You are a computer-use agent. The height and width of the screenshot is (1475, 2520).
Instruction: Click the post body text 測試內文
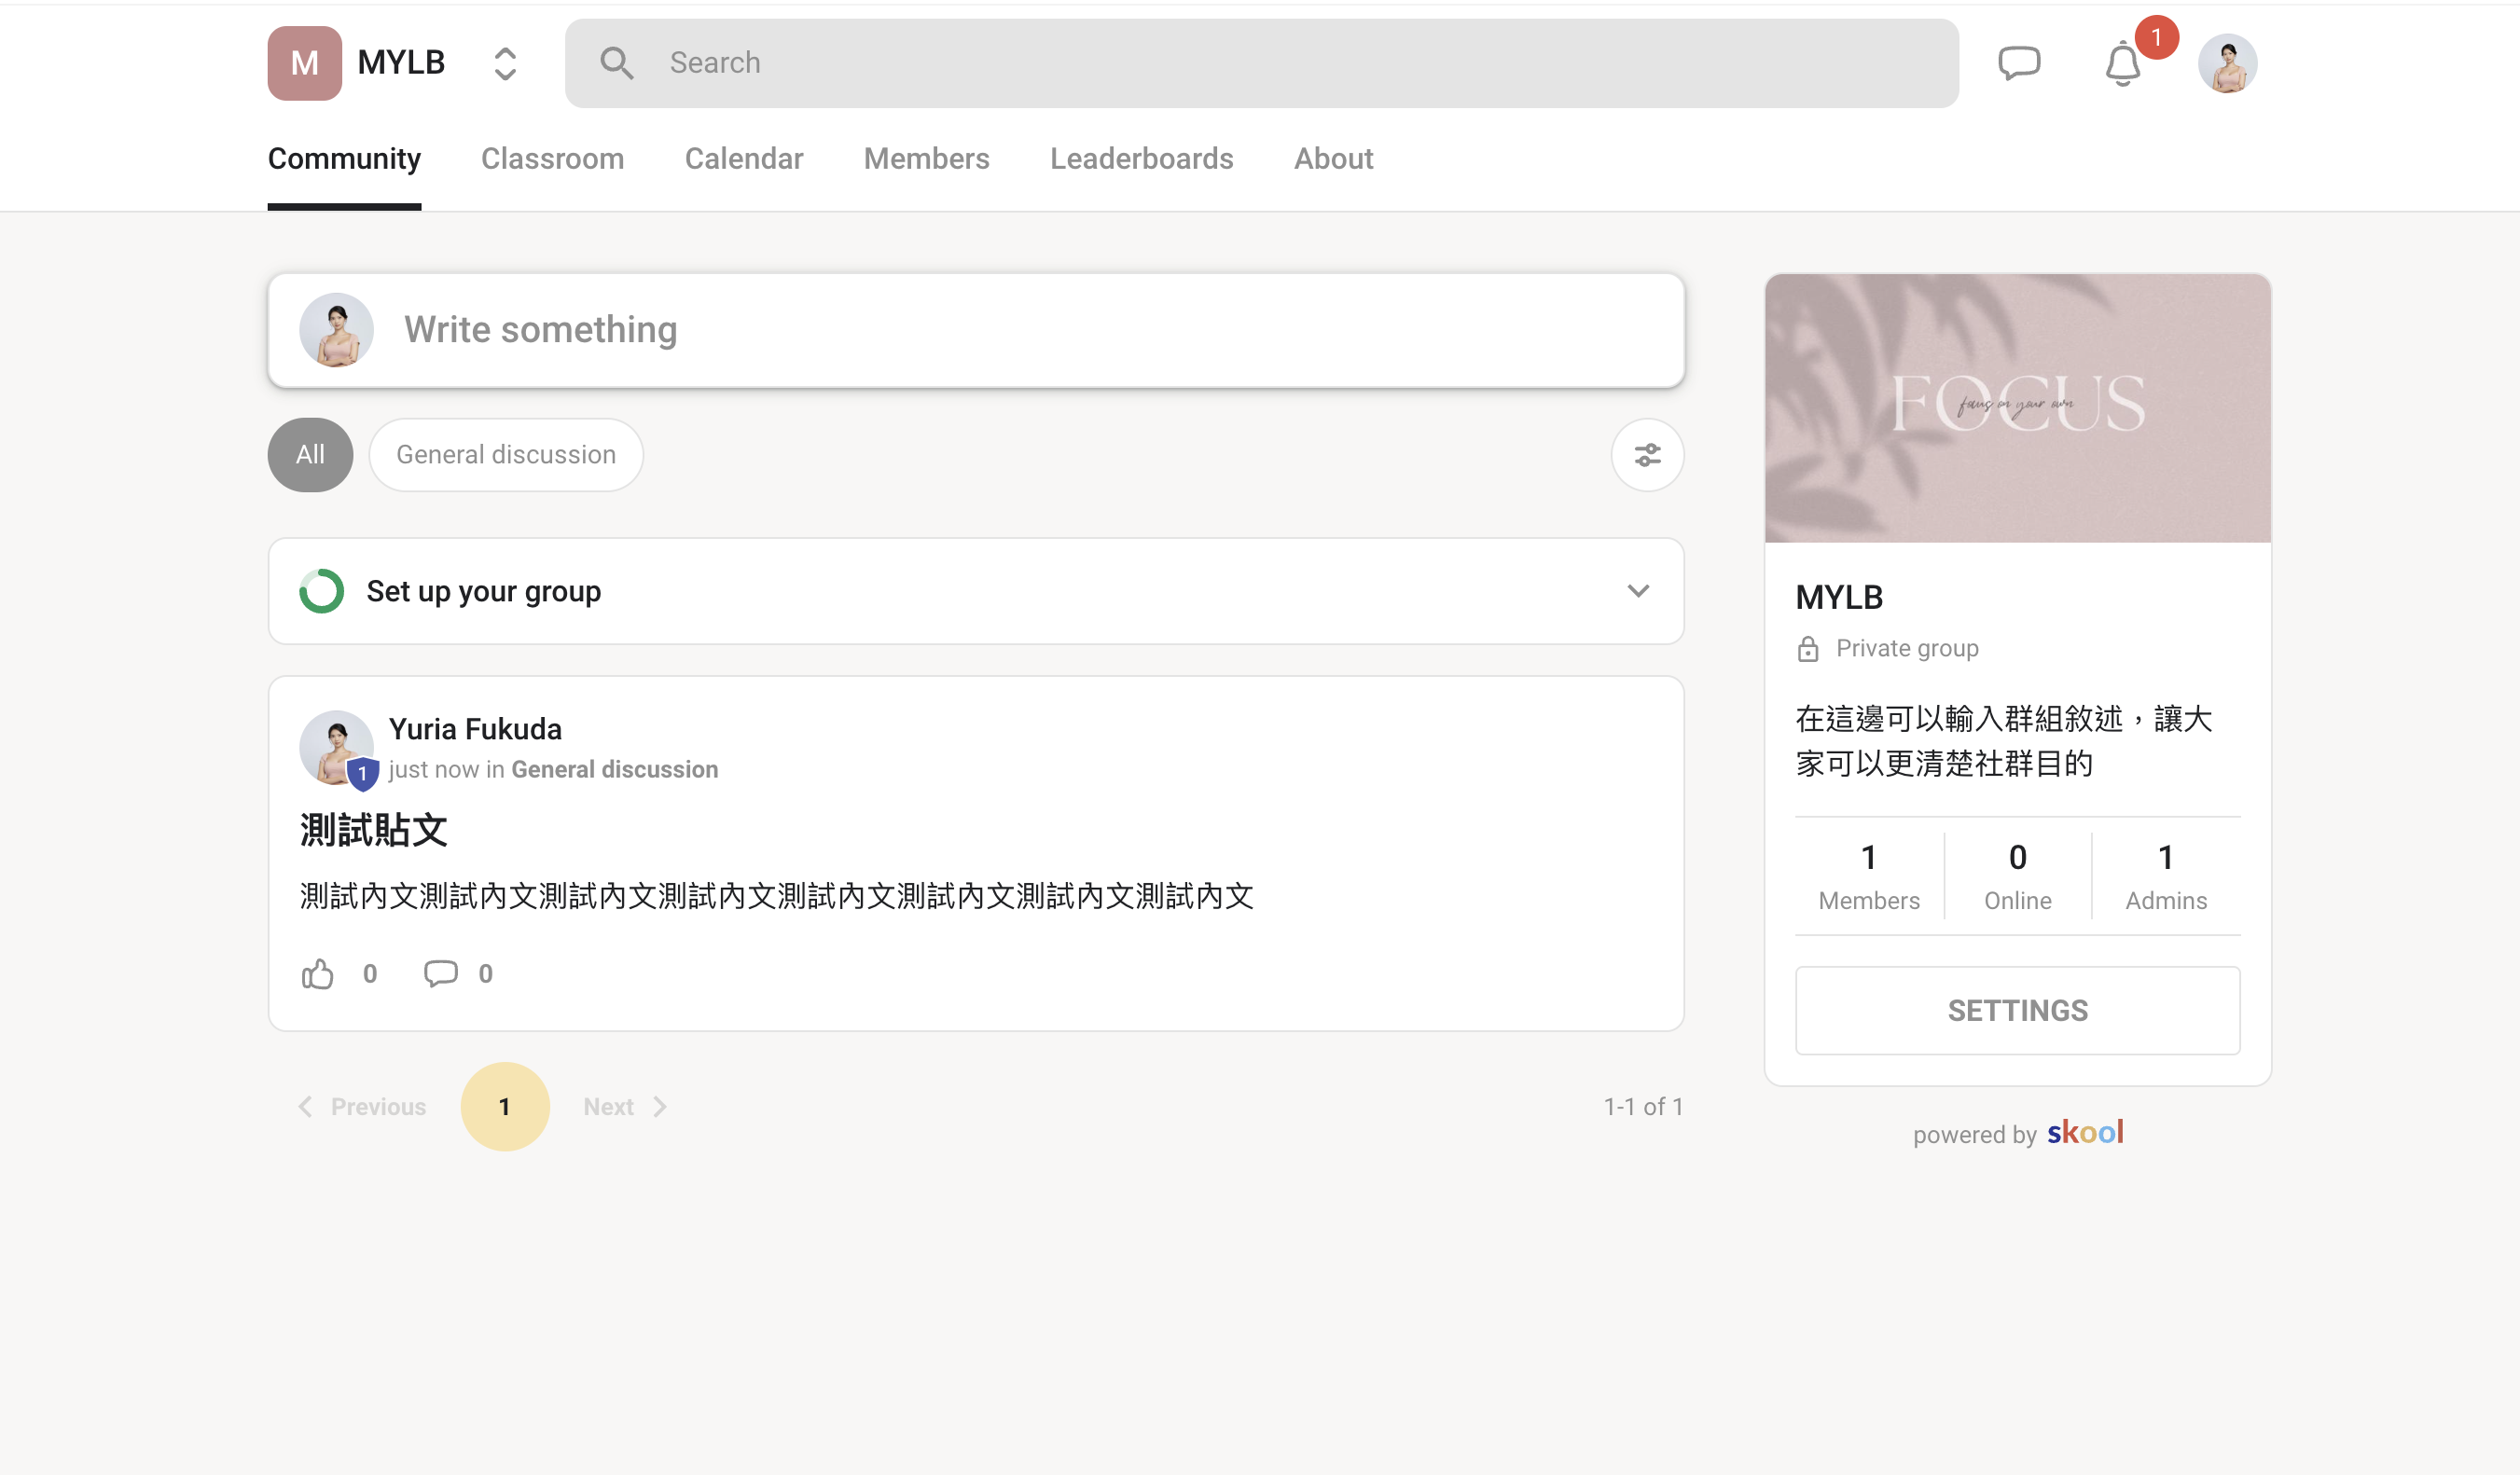tap(776, 896)
